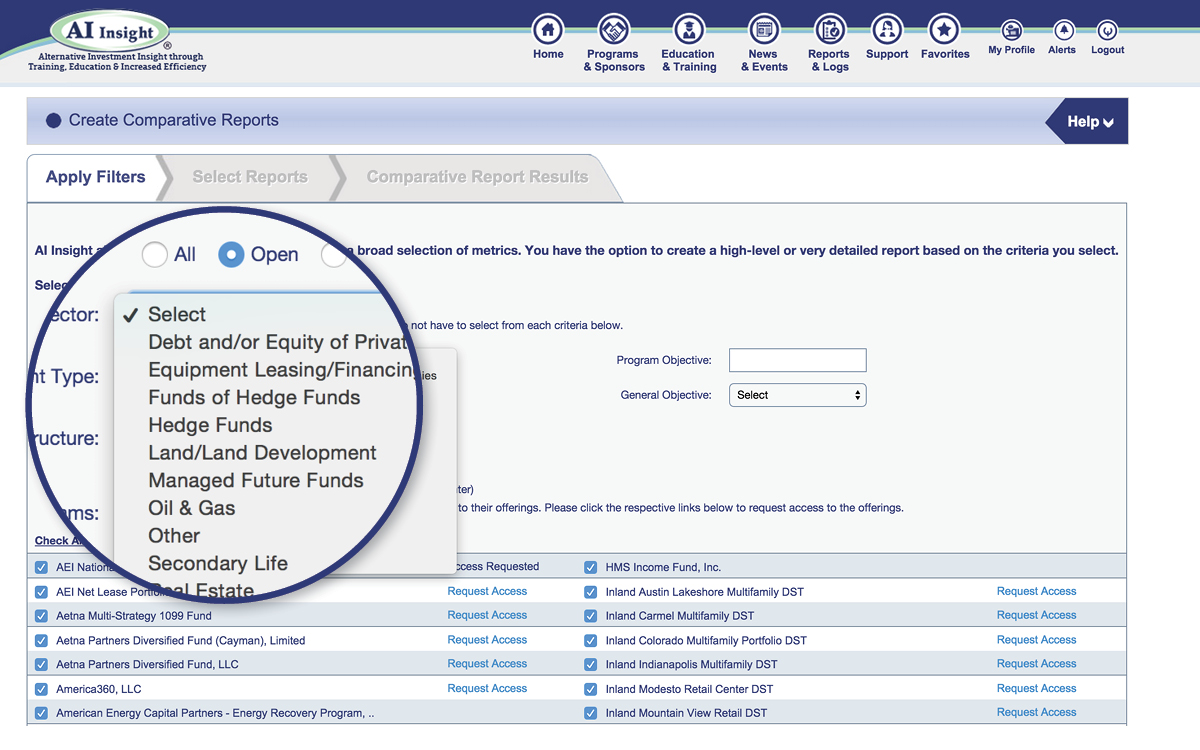Open Programs & Sponsors icon
Screen dimensions: 1200x750
[x=613, y=29]
